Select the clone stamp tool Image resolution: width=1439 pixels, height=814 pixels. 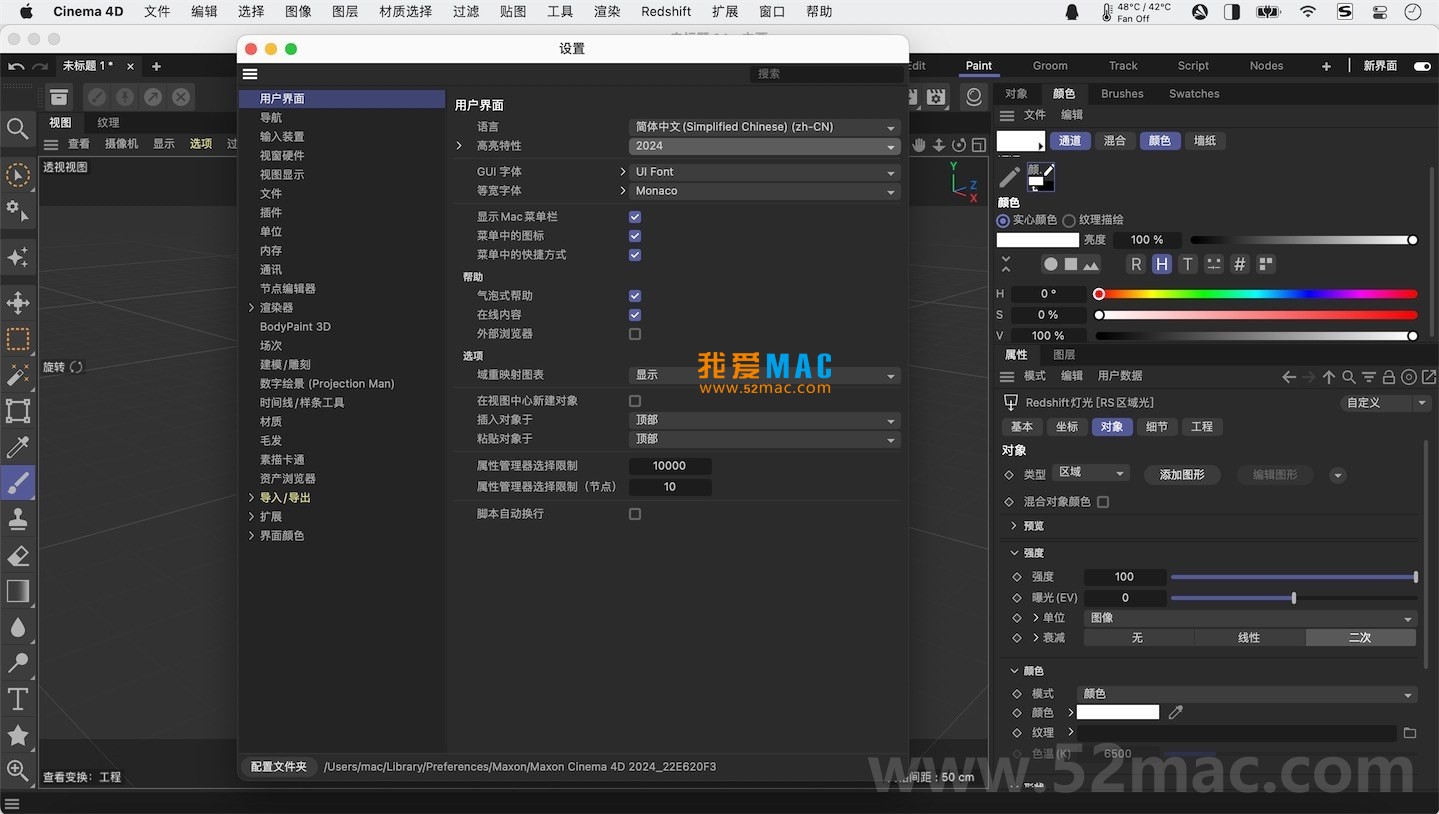[18, 519]
